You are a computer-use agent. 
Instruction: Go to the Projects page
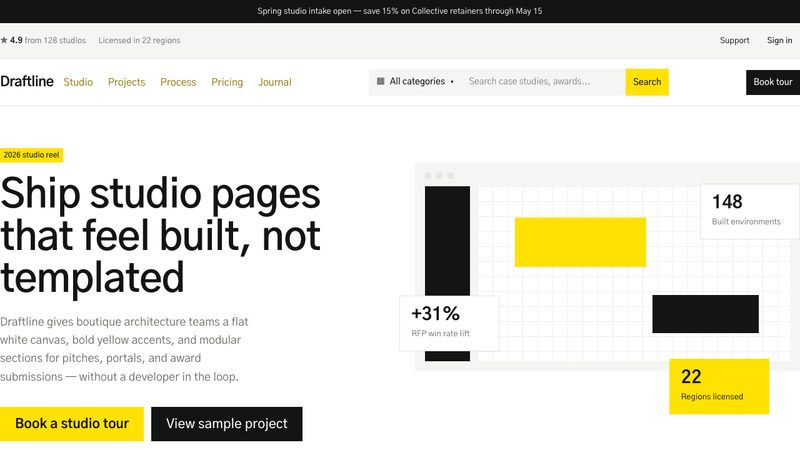[127, 82]
